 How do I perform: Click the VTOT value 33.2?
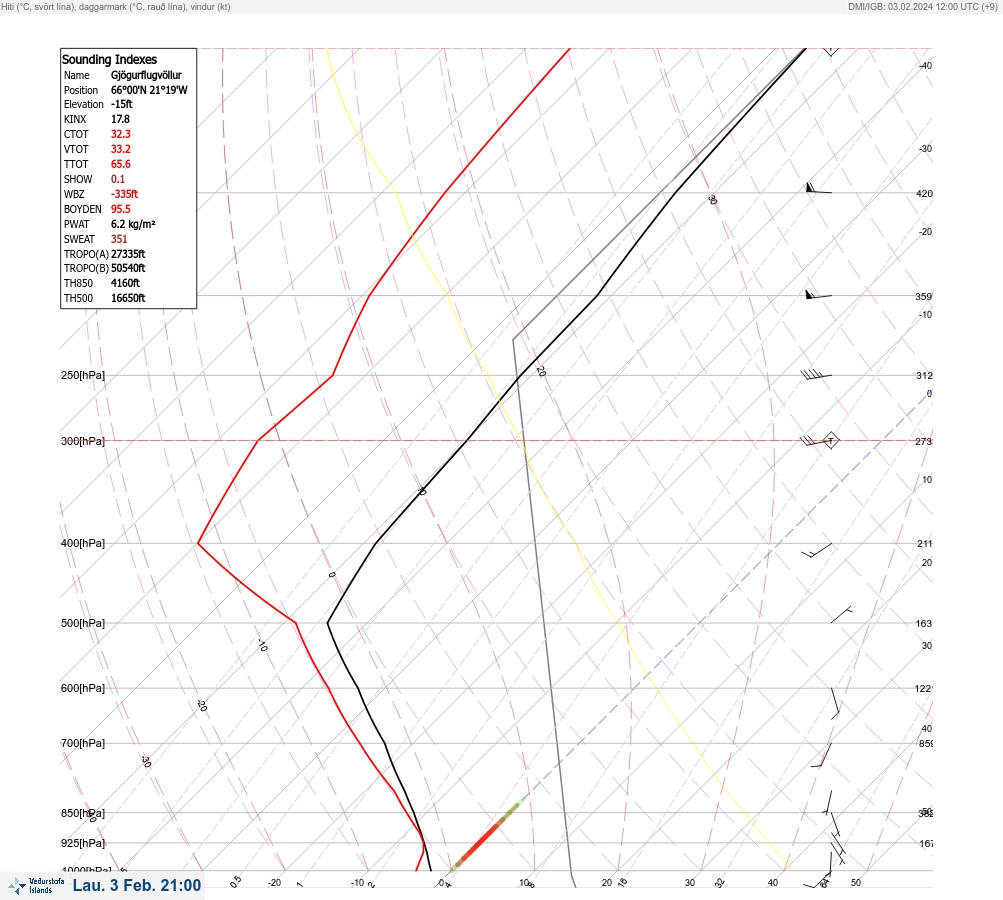(x=121, y=149)
